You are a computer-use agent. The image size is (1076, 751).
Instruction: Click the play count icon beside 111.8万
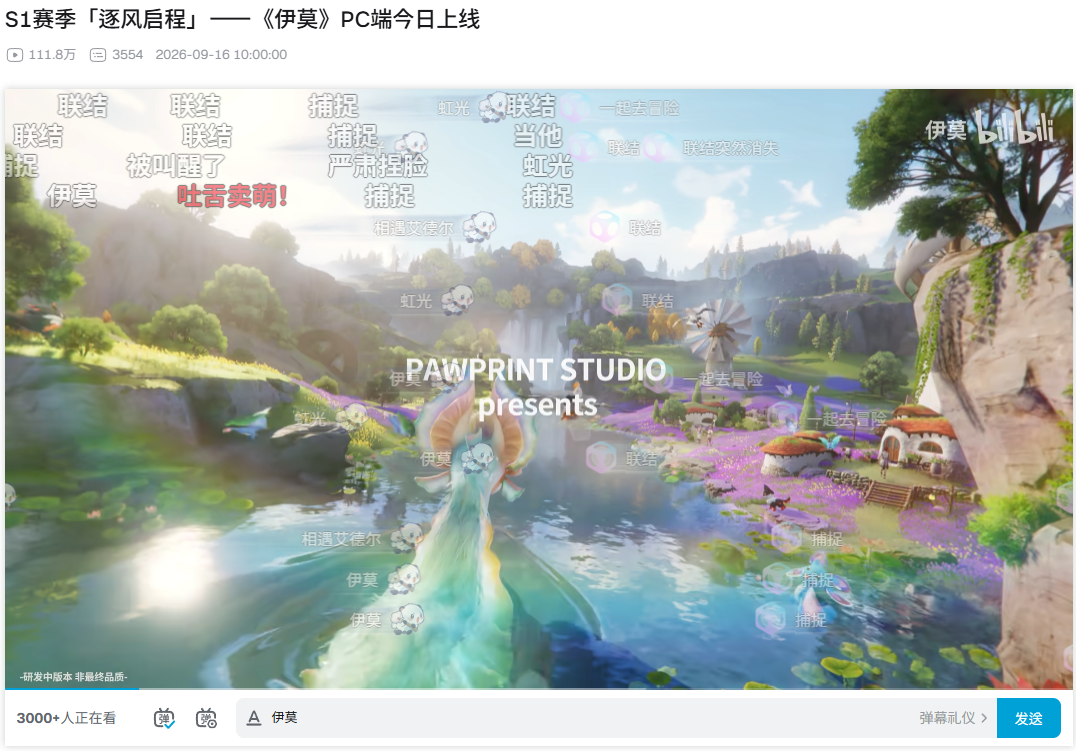click(x=15, y=55)
